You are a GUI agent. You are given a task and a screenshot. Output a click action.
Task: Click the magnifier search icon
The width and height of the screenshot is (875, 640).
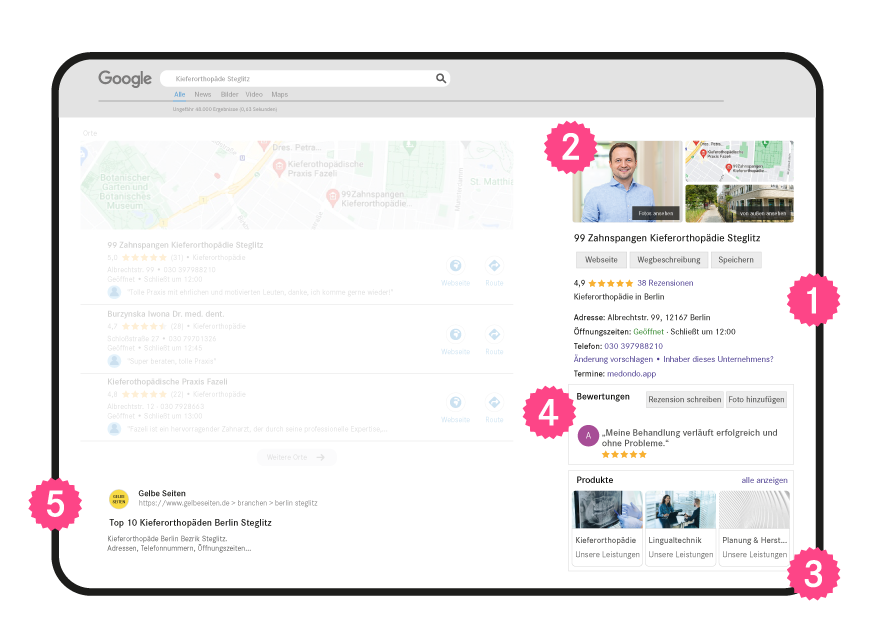pyautogui.click(x=441, y=78)
